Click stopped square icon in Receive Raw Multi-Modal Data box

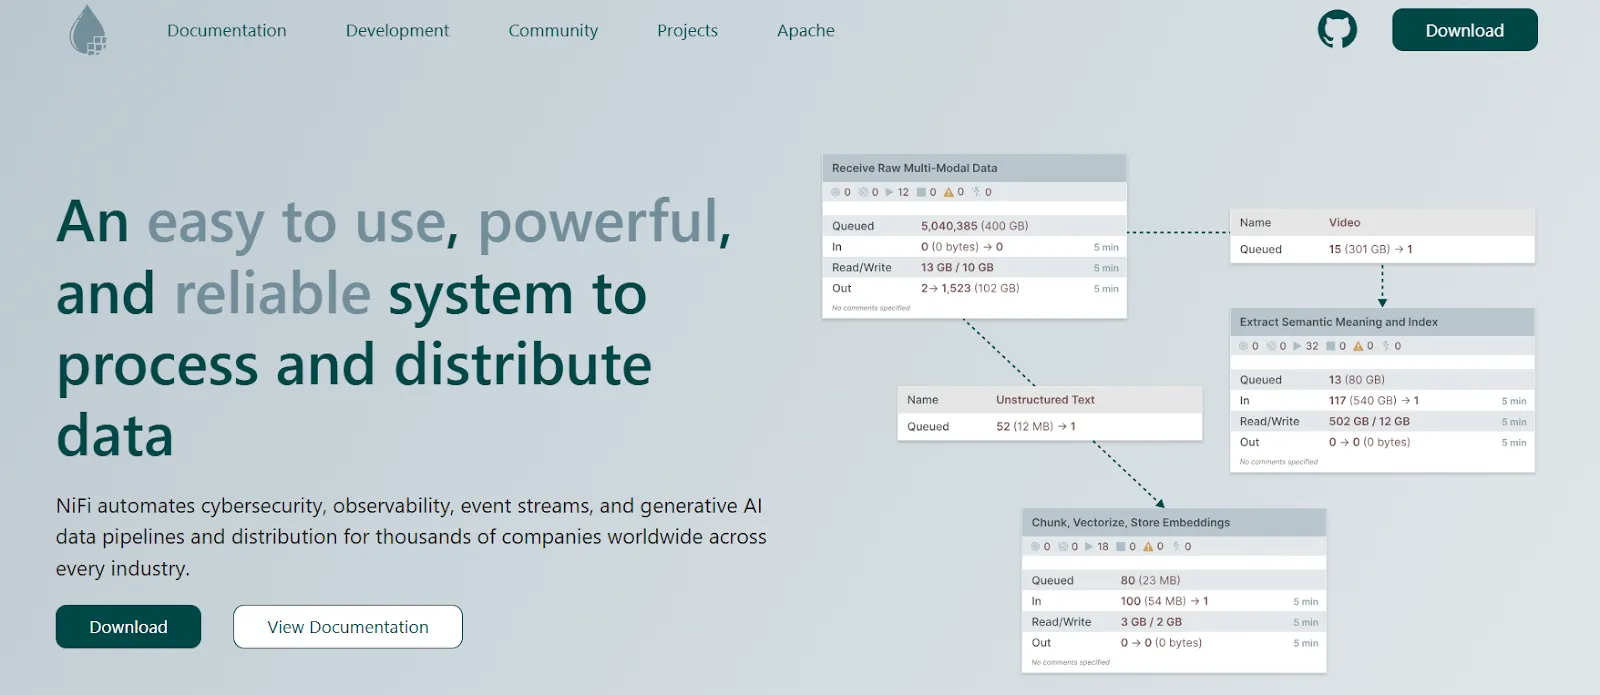click(x=921, y=192)
